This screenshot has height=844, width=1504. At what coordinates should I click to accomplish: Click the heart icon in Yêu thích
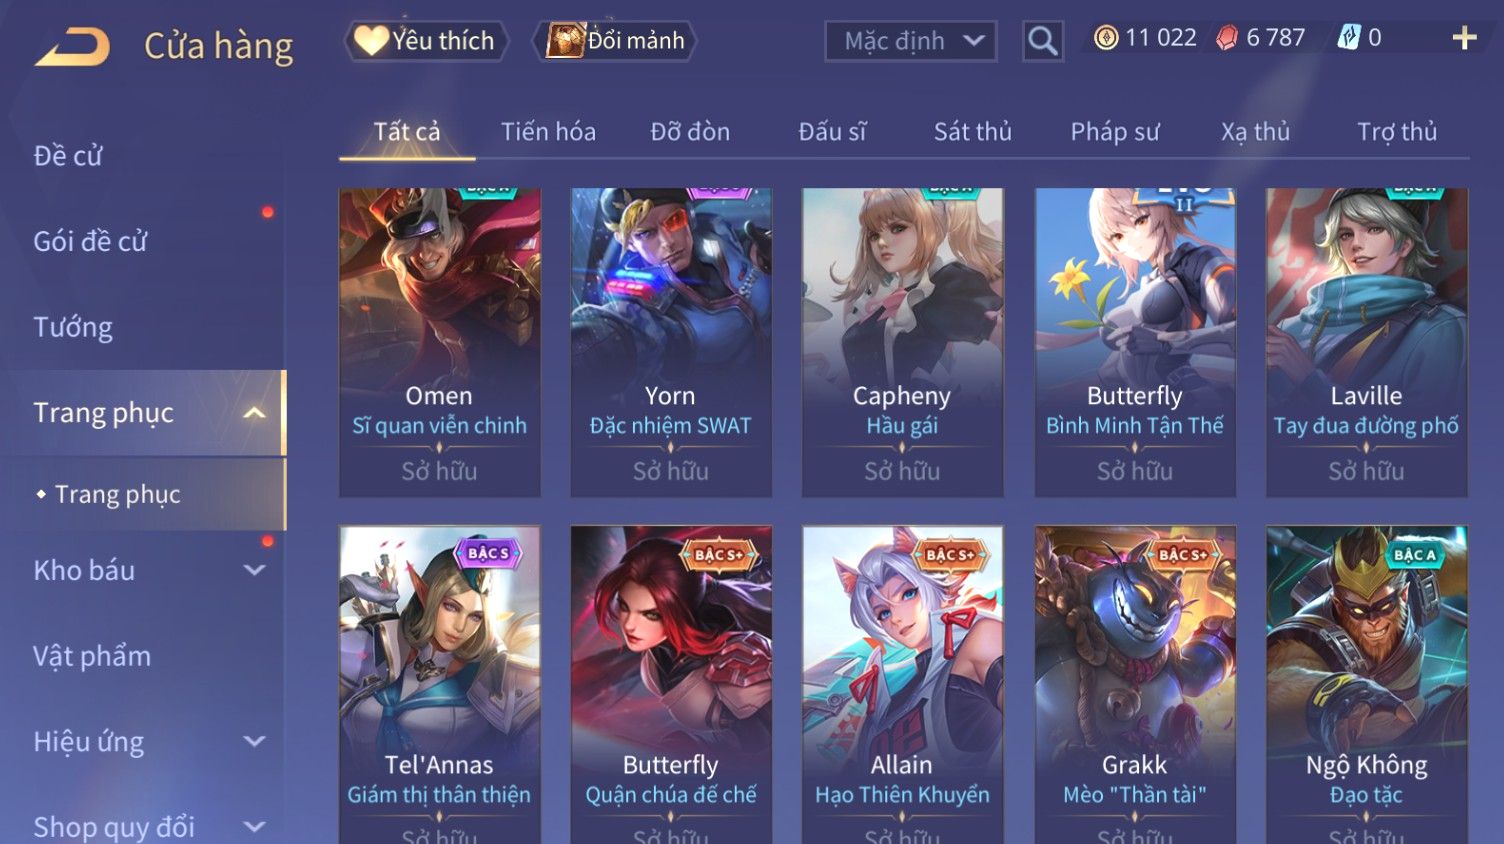pyautogui.click(x=371, y=40)
